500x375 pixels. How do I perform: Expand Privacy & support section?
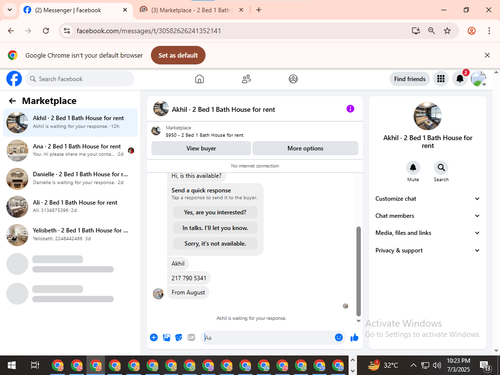427,250
